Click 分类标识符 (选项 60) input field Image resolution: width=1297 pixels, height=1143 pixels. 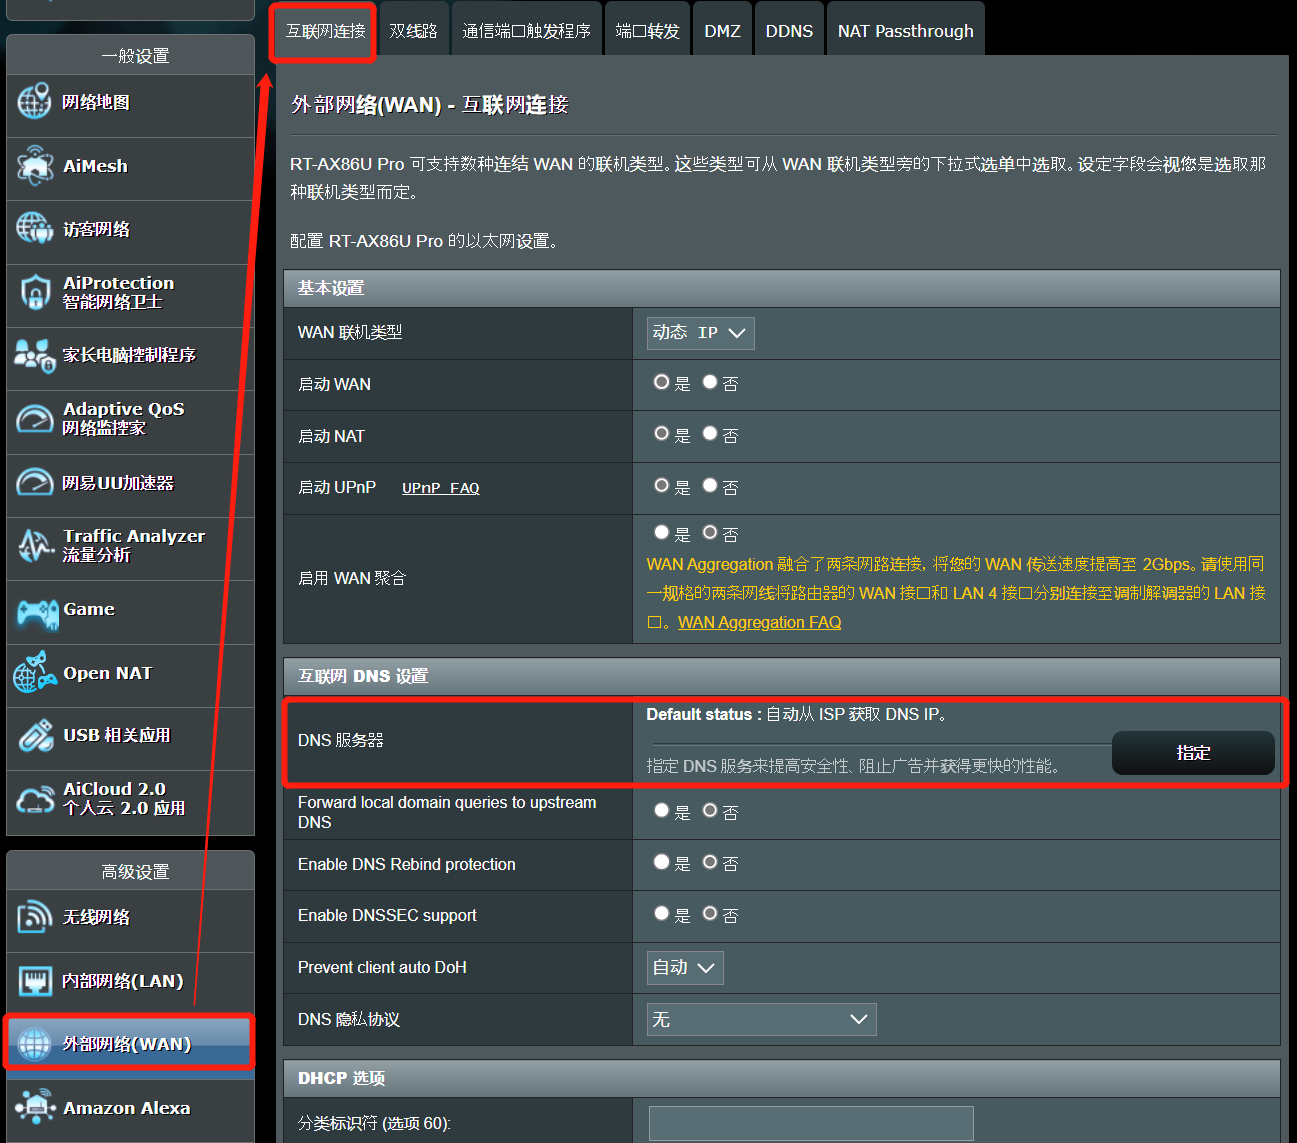coord(811,1123)
